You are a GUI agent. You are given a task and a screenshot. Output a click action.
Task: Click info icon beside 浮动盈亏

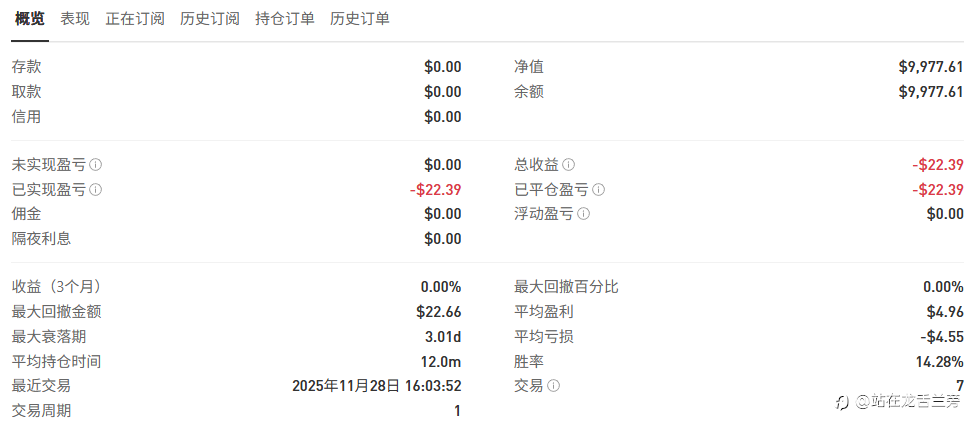click(584, 213)
